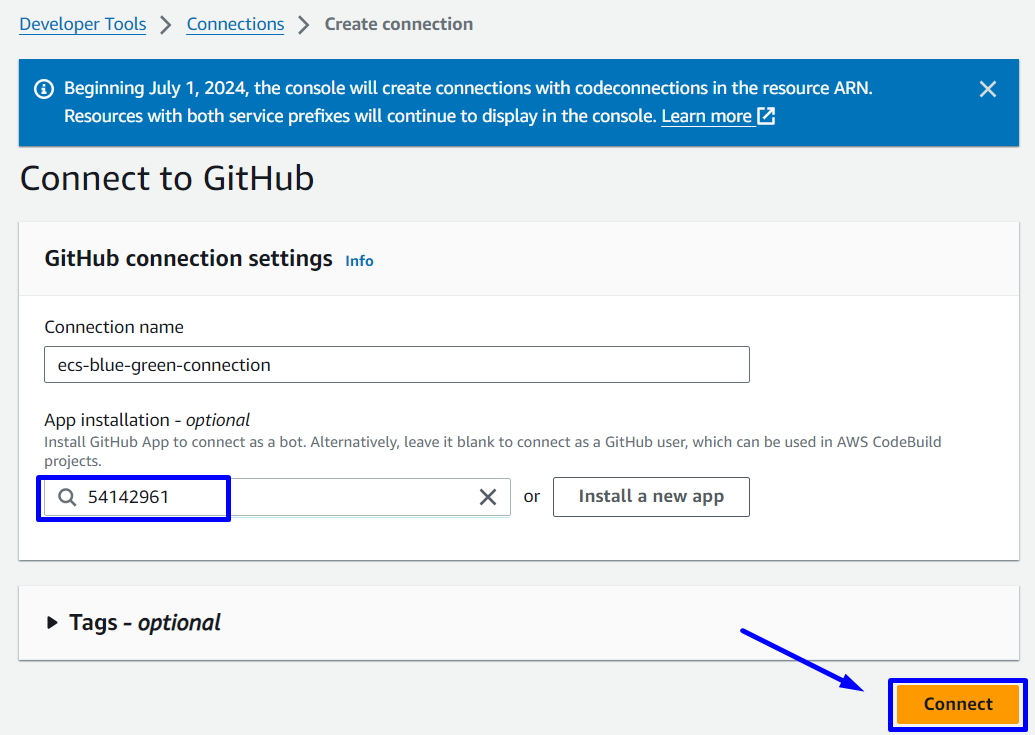The image size is (1035, 735).
Task: Click the magnifier icon in App installation field
Action: pos(67,497)
